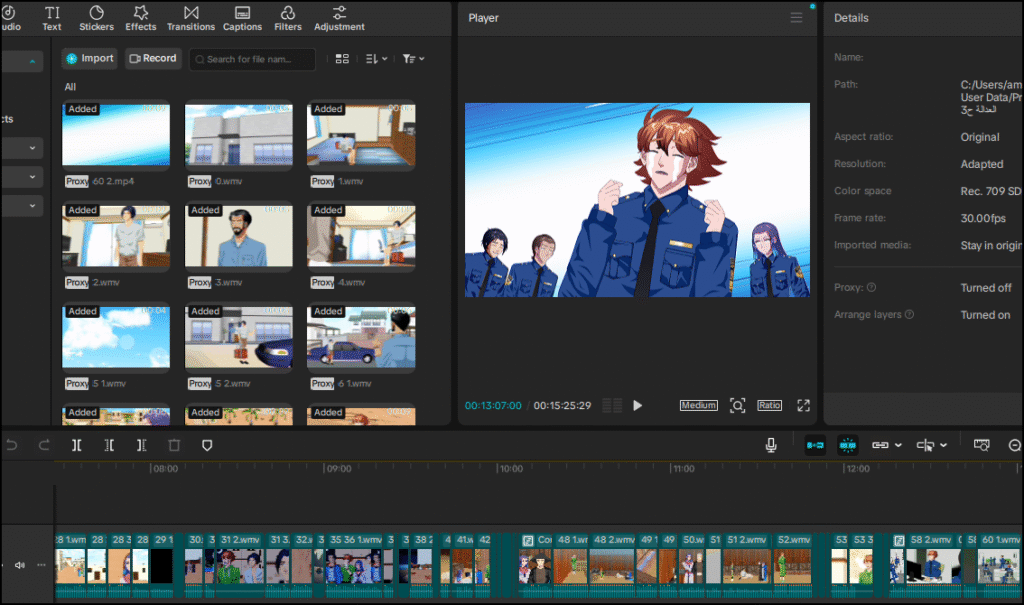Play the video in the Player
This screenshot has height=605, width=1024.
click(x=637, y=406)
